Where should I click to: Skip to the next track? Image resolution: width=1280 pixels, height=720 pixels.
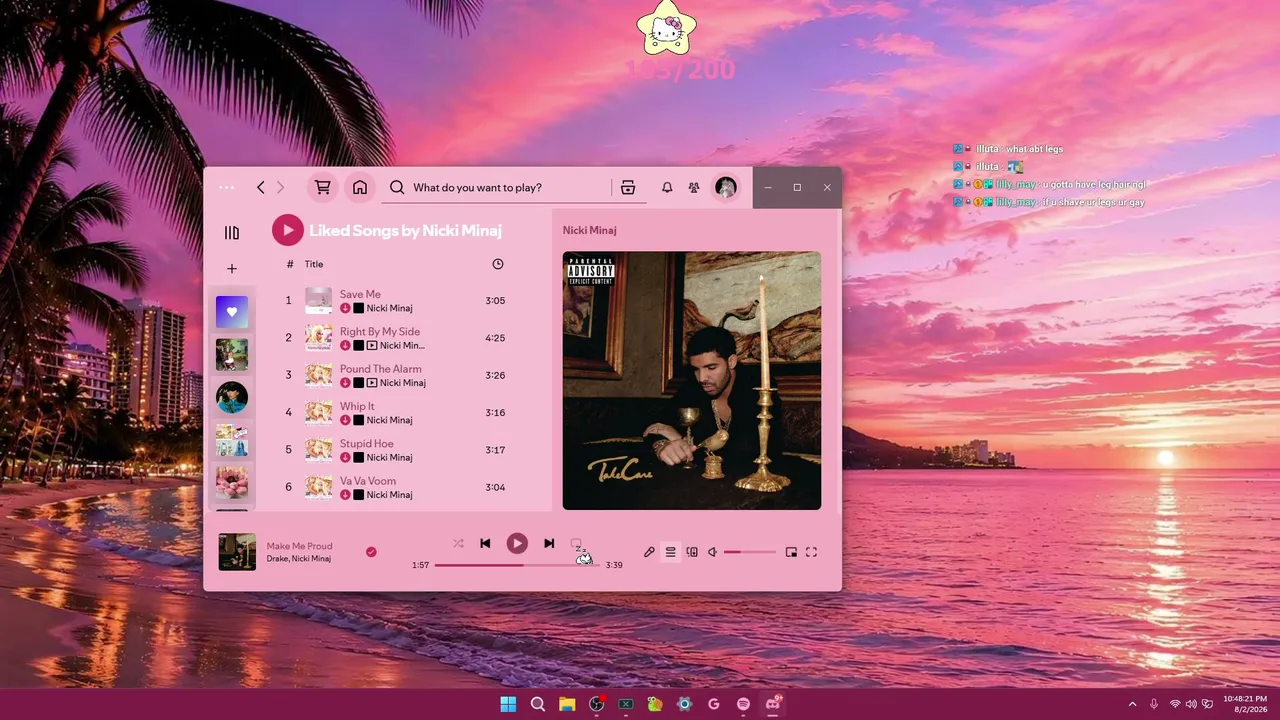(549, 543)
